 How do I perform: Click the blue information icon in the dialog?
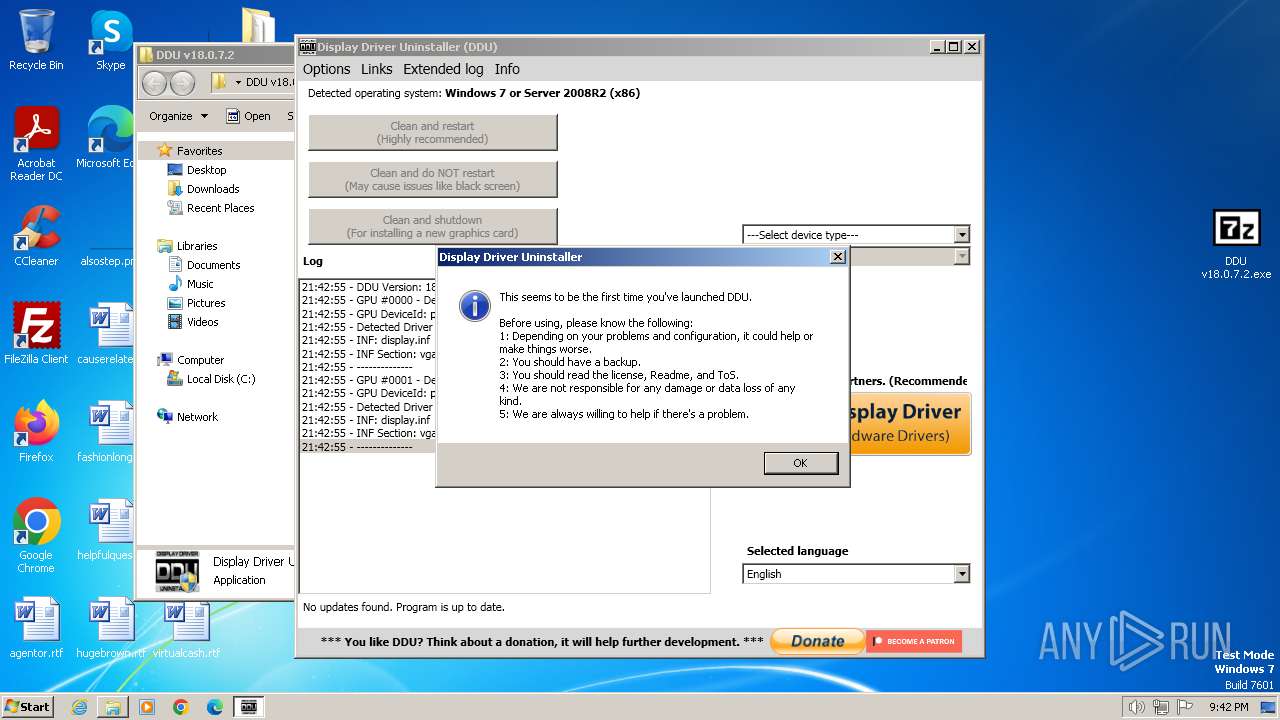tap(474, 305)
